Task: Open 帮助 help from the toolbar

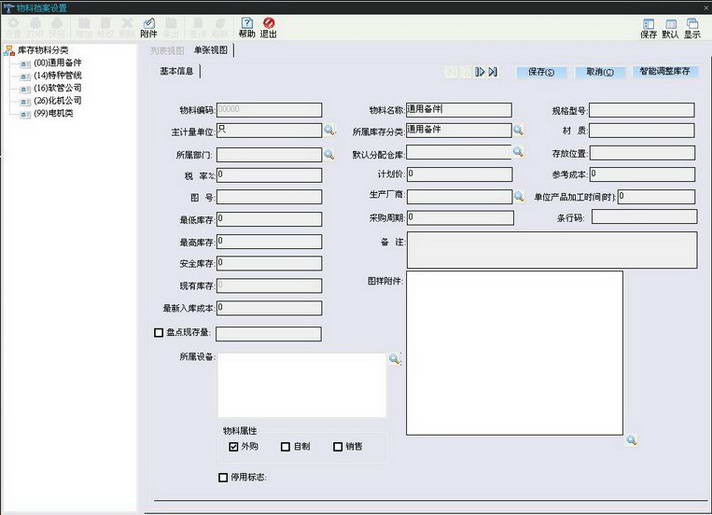Action: point(247,27)
